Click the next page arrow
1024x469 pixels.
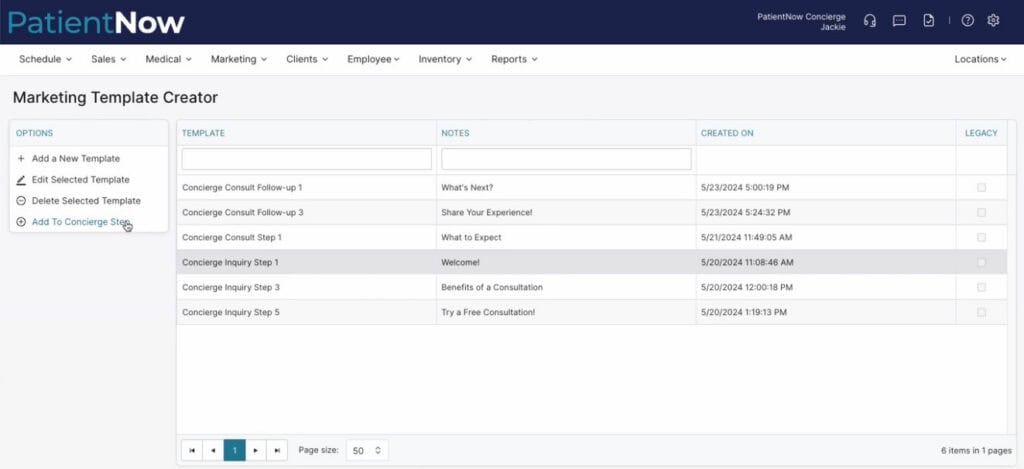[x=256, y=450]
